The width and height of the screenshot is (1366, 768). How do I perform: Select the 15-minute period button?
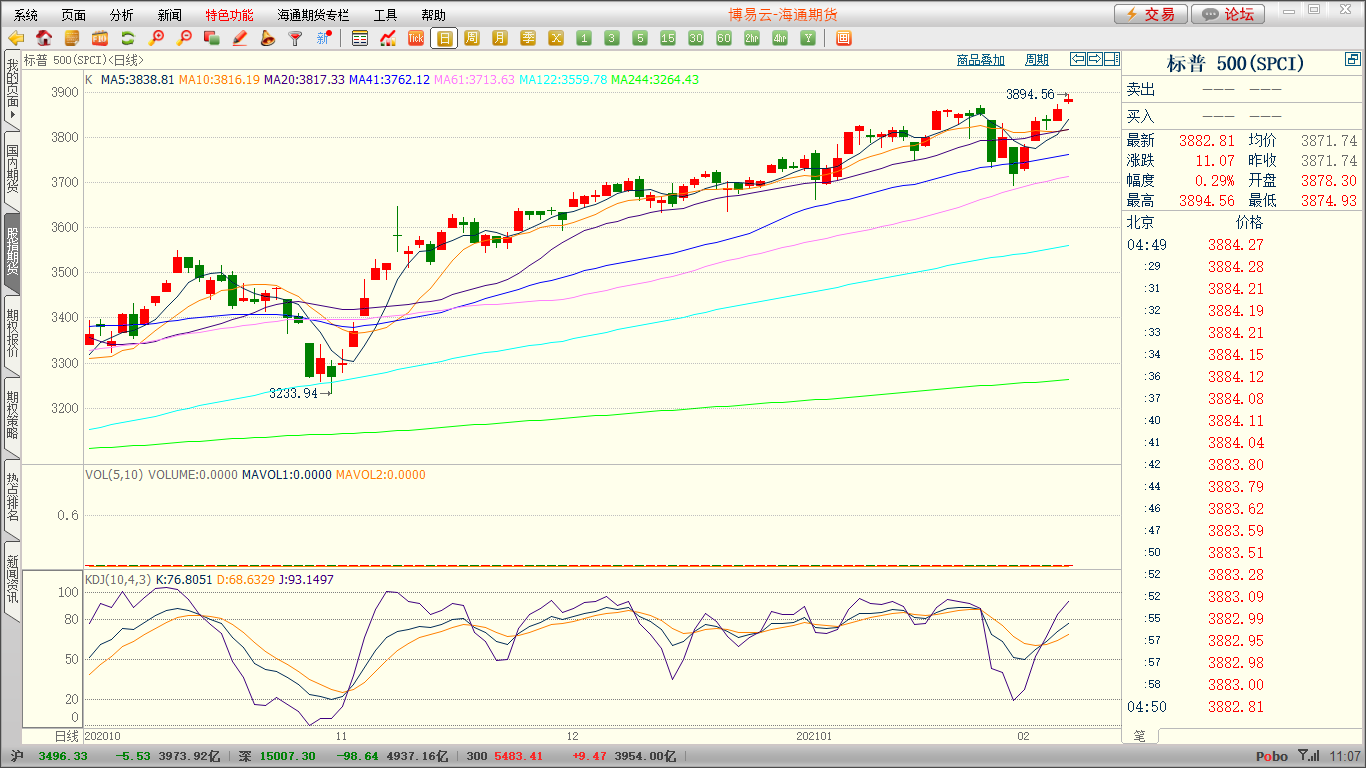[x=668, y=38]
